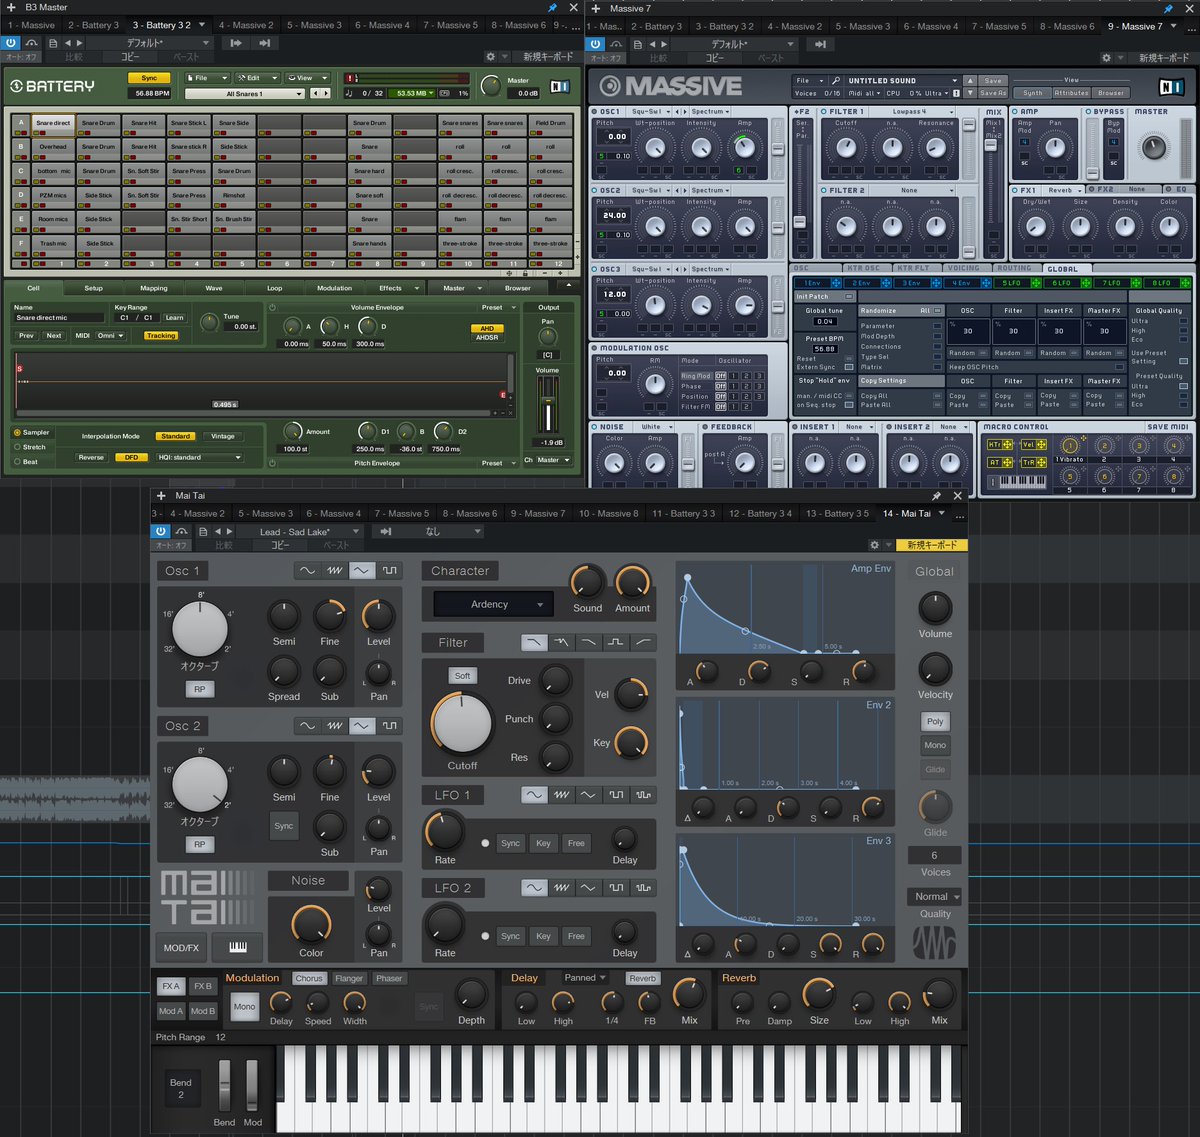Viewport: 1200px width, 1137px height.
Task: Select the 12 - Battery 3 4 tab in Mai Tai window
Action: point(760,513)
